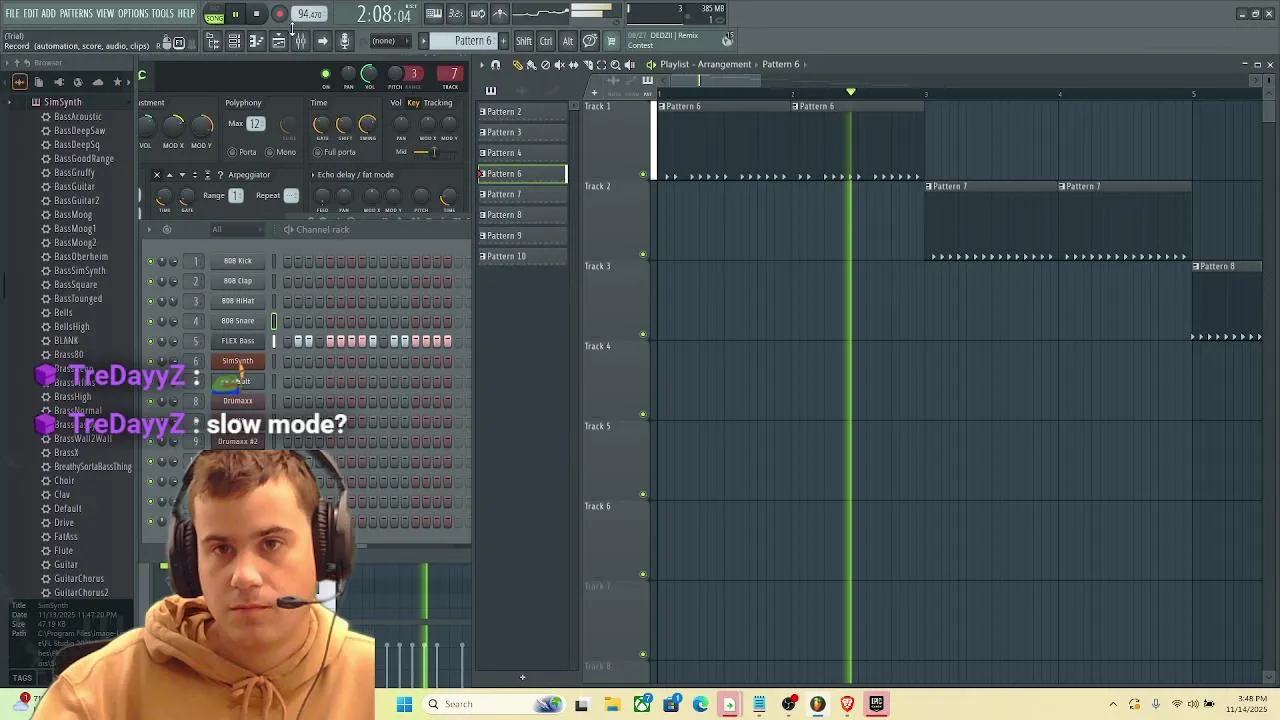1280x720 pixels.
Task: Open the FILE menu
Action: (13, 13)
